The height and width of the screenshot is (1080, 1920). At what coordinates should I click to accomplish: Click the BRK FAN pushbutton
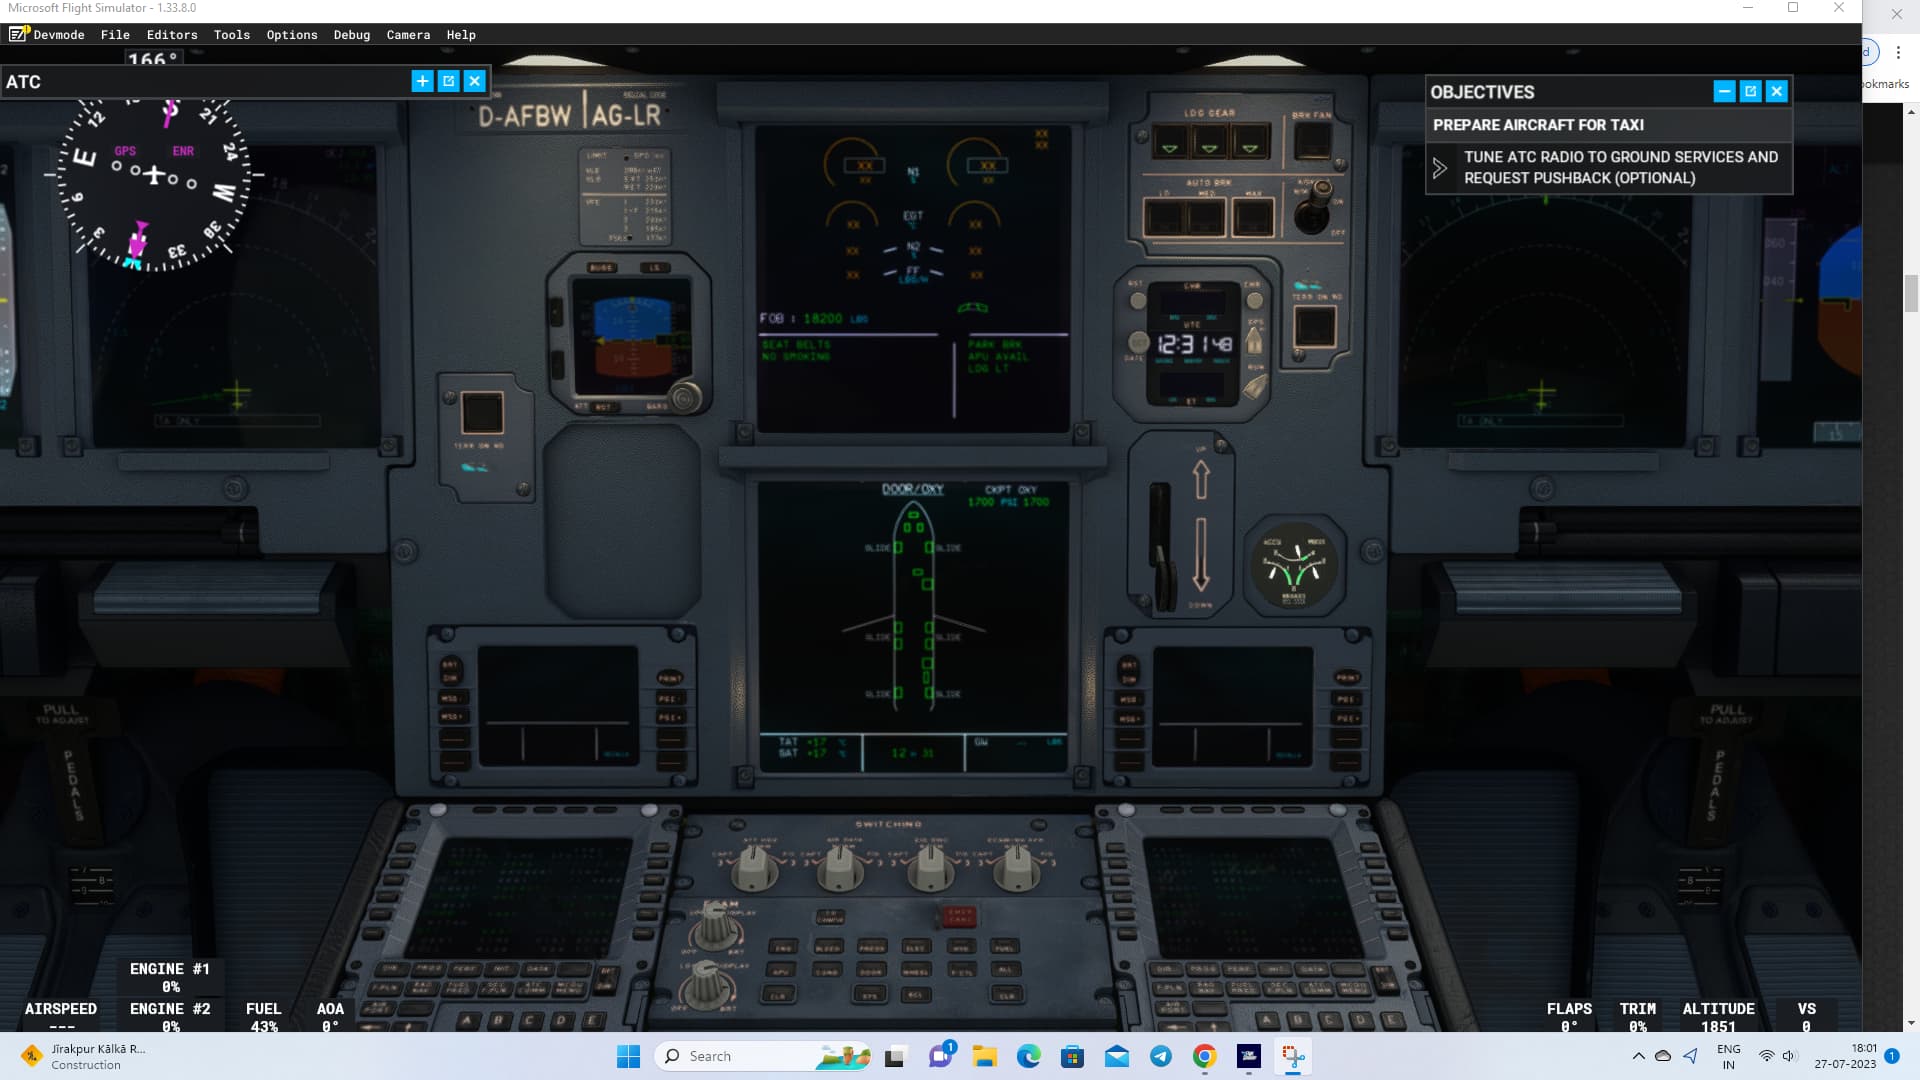1312,142
